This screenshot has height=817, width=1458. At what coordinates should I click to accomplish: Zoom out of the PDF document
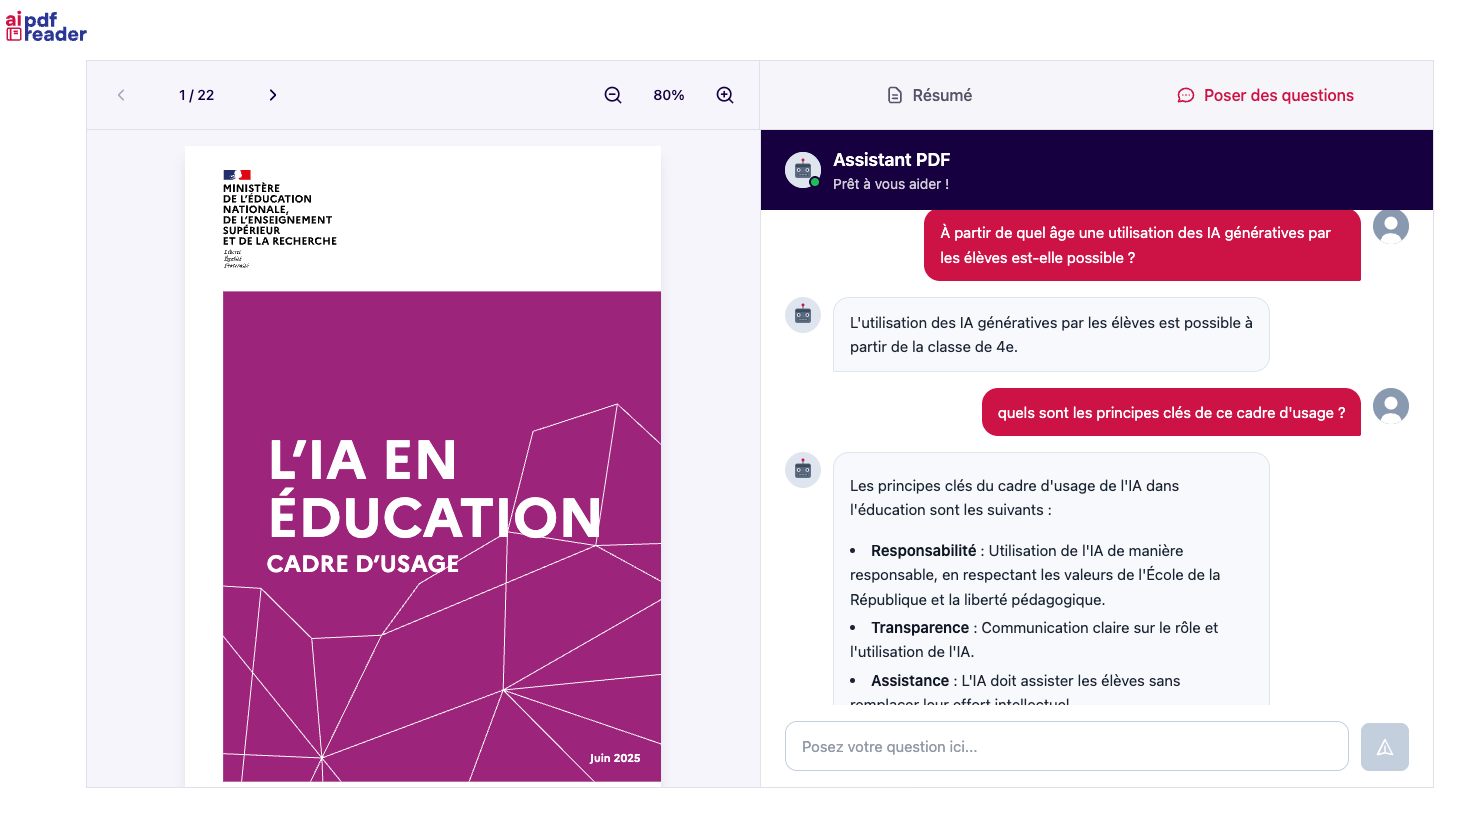coord(613,95)
